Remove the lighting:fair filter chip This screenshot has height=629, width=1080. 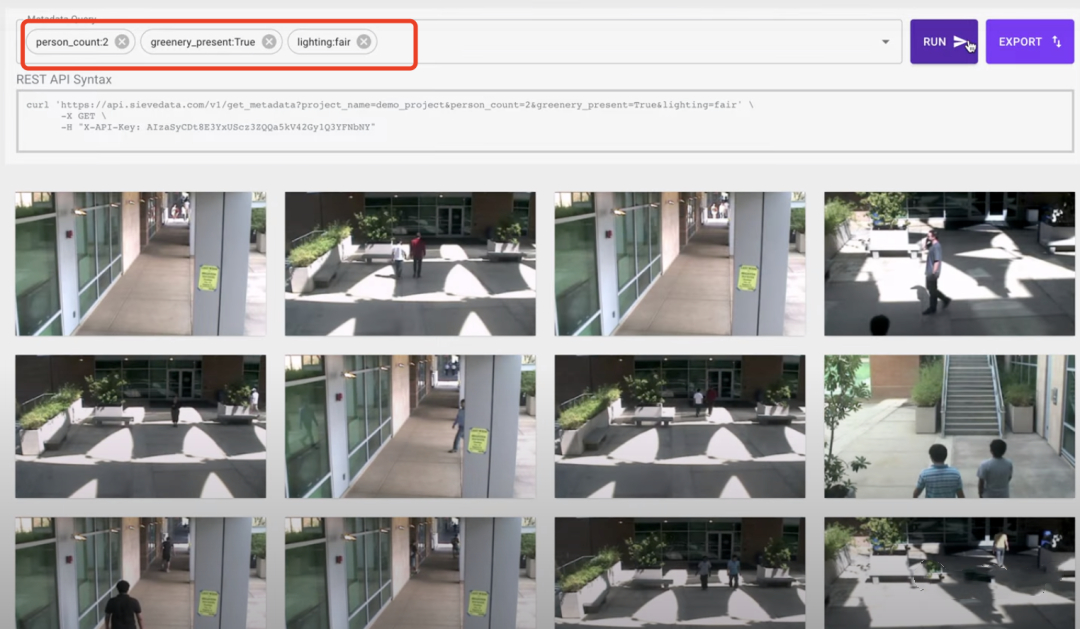pyautogui.click(x=364, y=42)
